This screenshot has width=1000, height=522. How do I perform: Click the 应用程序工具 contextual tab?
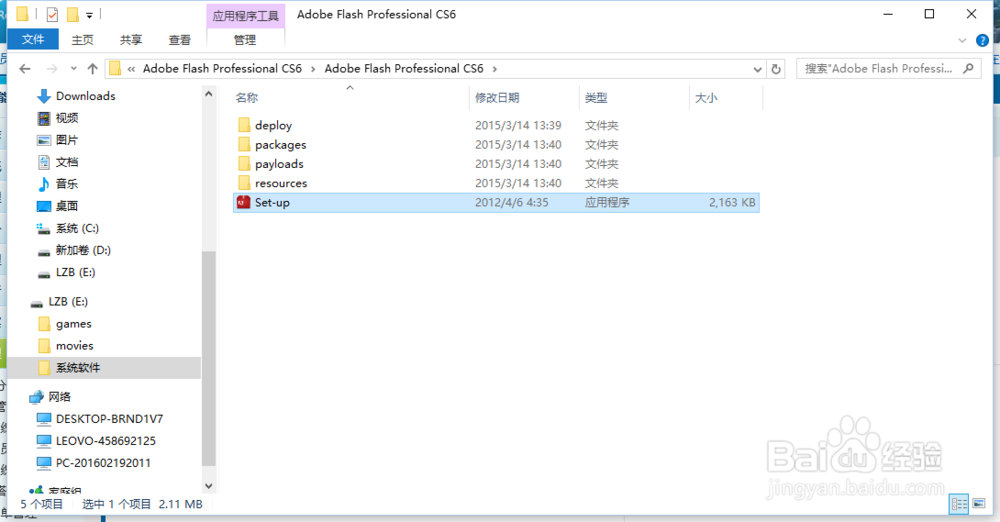246,16
